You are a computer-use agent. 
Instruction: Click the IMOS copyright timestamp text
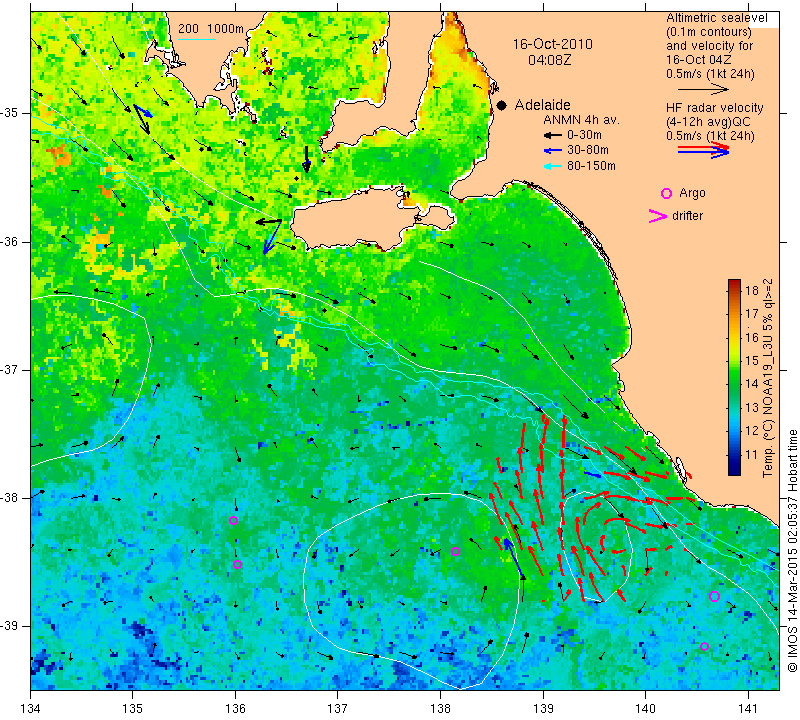click(x=791, y=551)
